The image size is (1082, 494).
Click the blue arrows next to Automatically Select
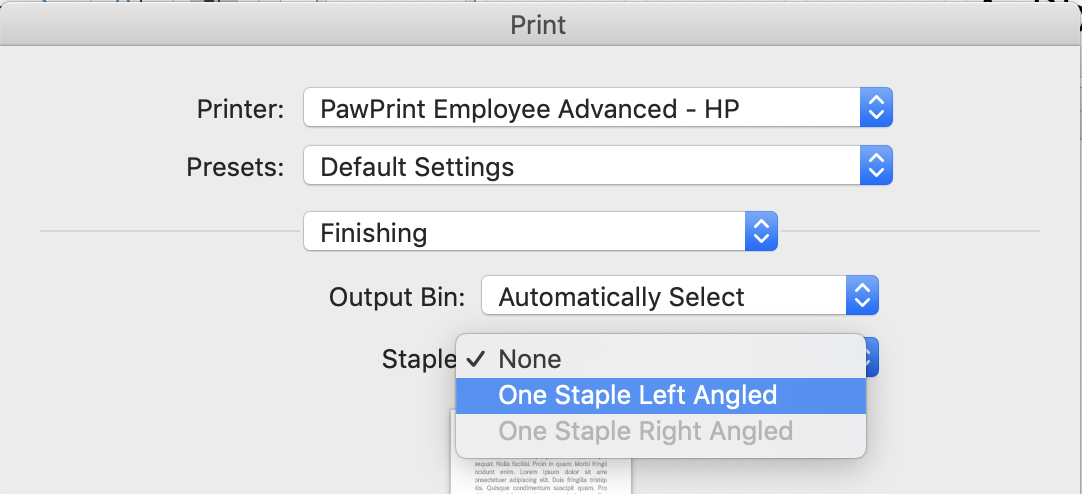click(x=862, y=295)
